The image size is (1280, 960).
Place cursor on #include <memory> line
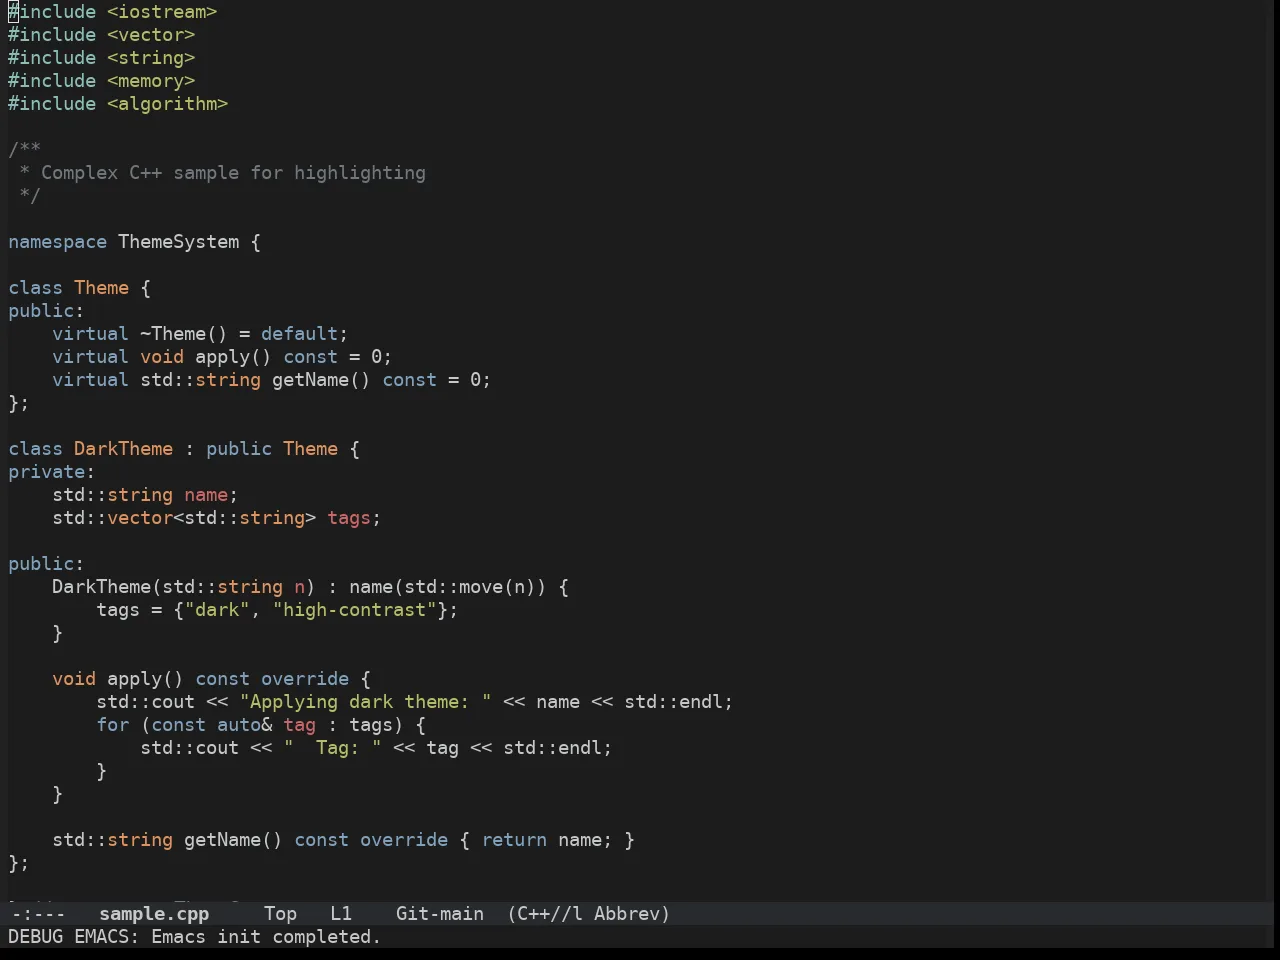(x=102, y=81)
